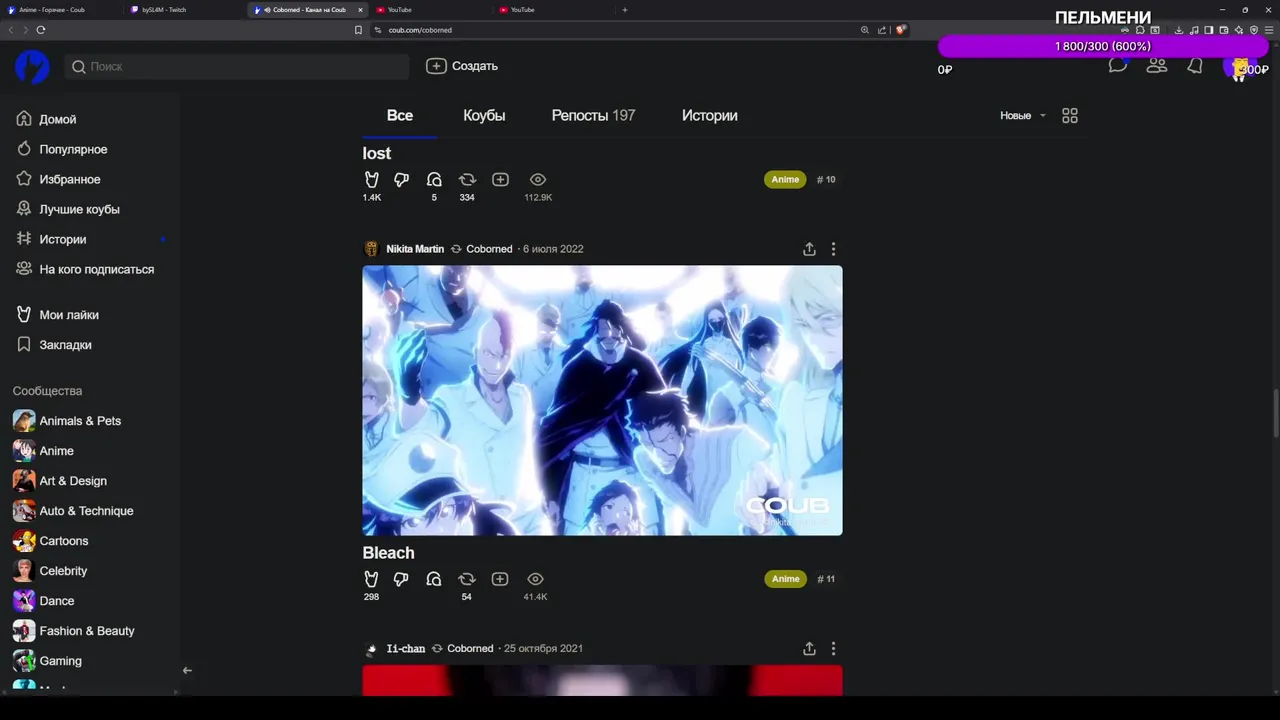The image size is (1280, 720).
Task: Click the views eye icon of 'lost'
Action: (x=538, y=180)
